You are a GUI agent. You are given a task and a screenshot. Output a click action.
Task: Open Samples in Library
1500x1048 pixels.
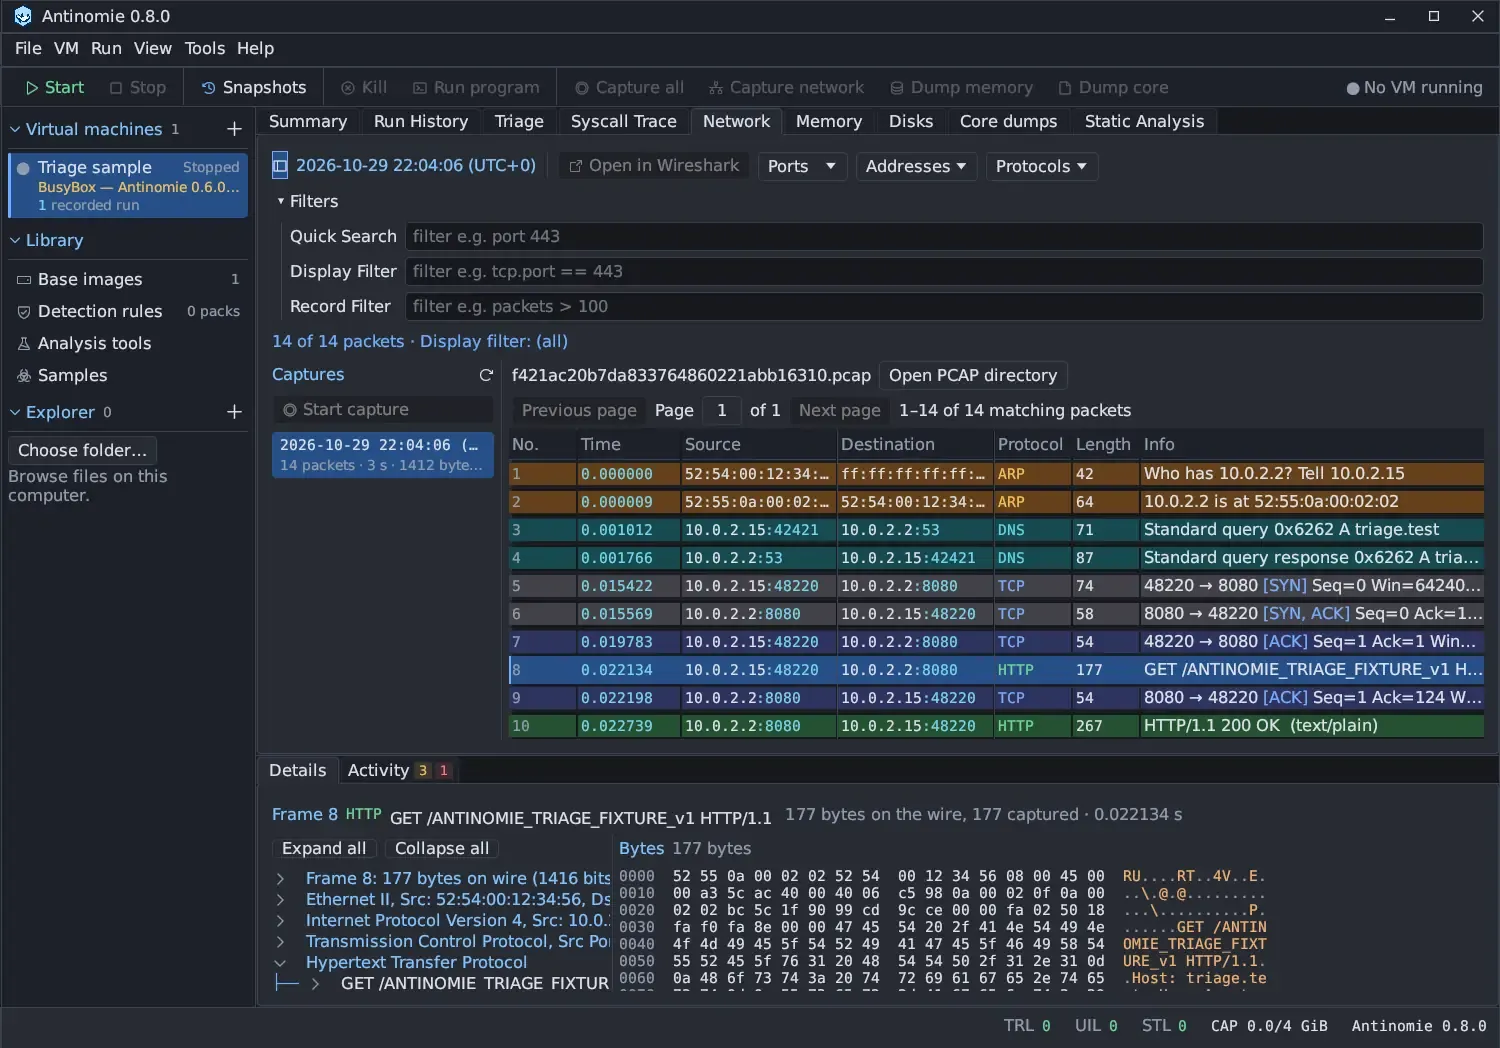pyautogui.click(x=128, y=375)
